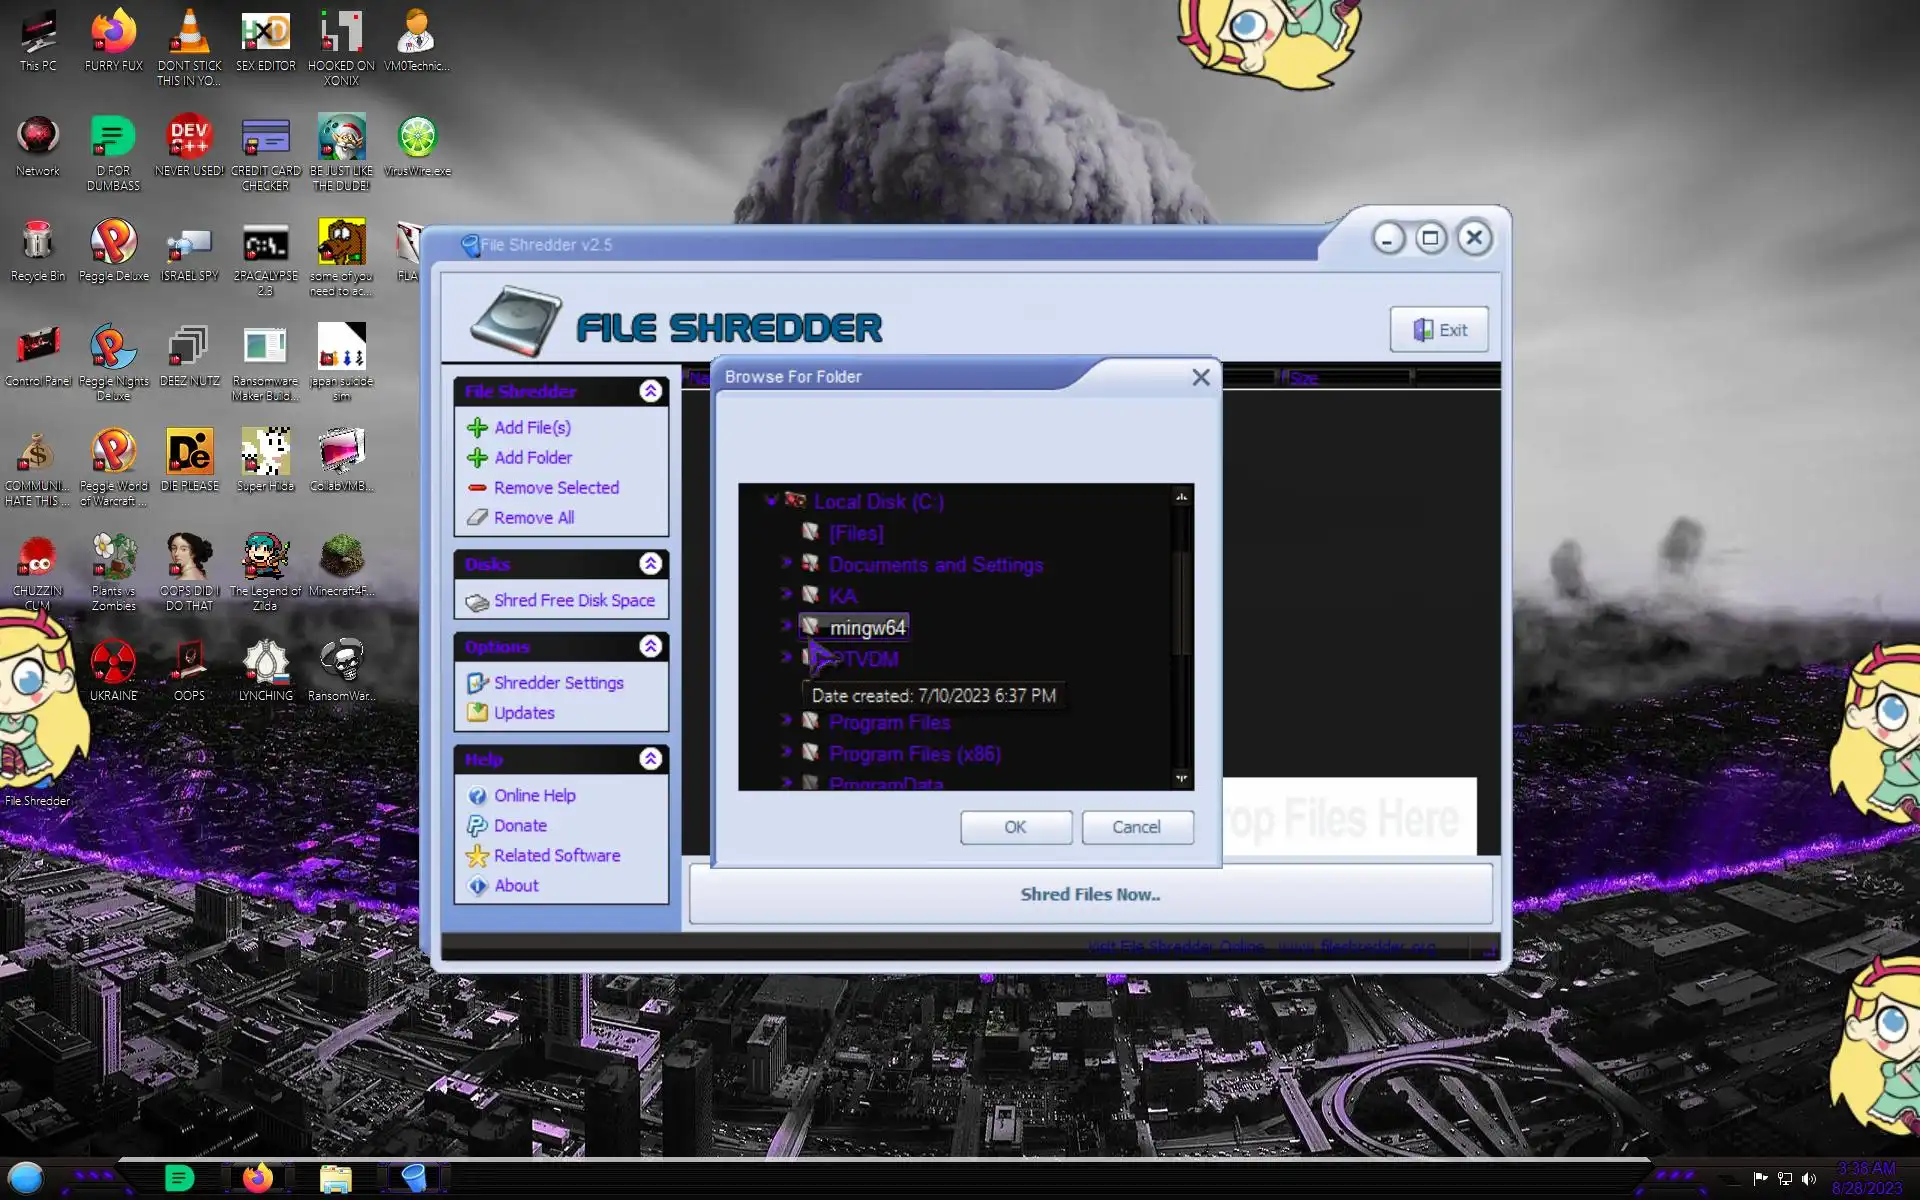Click the Exit button

(1439, 330)
